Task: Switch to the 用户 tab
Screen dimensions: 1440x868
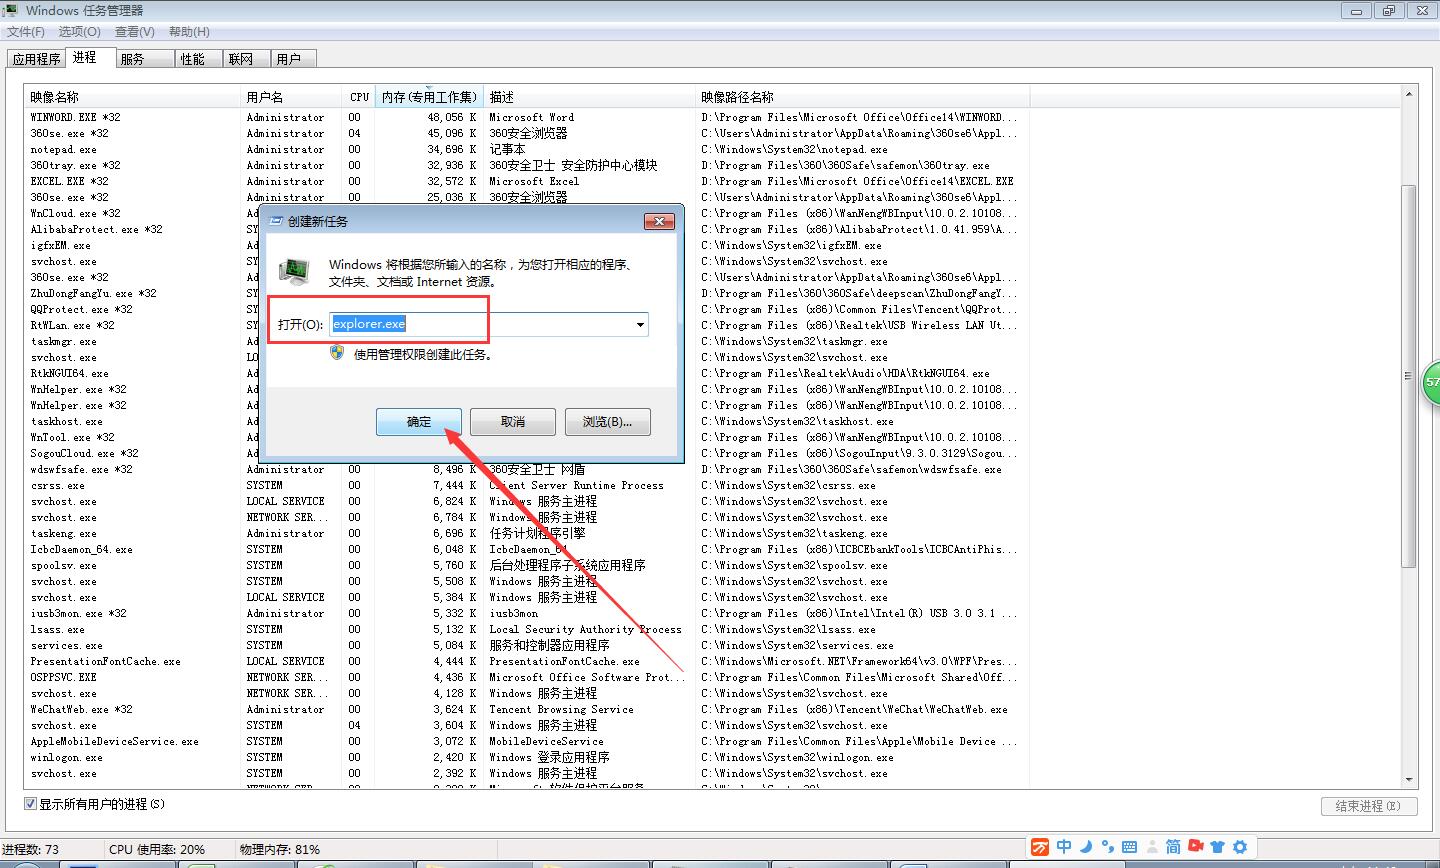Action: (x=294, y=59)
